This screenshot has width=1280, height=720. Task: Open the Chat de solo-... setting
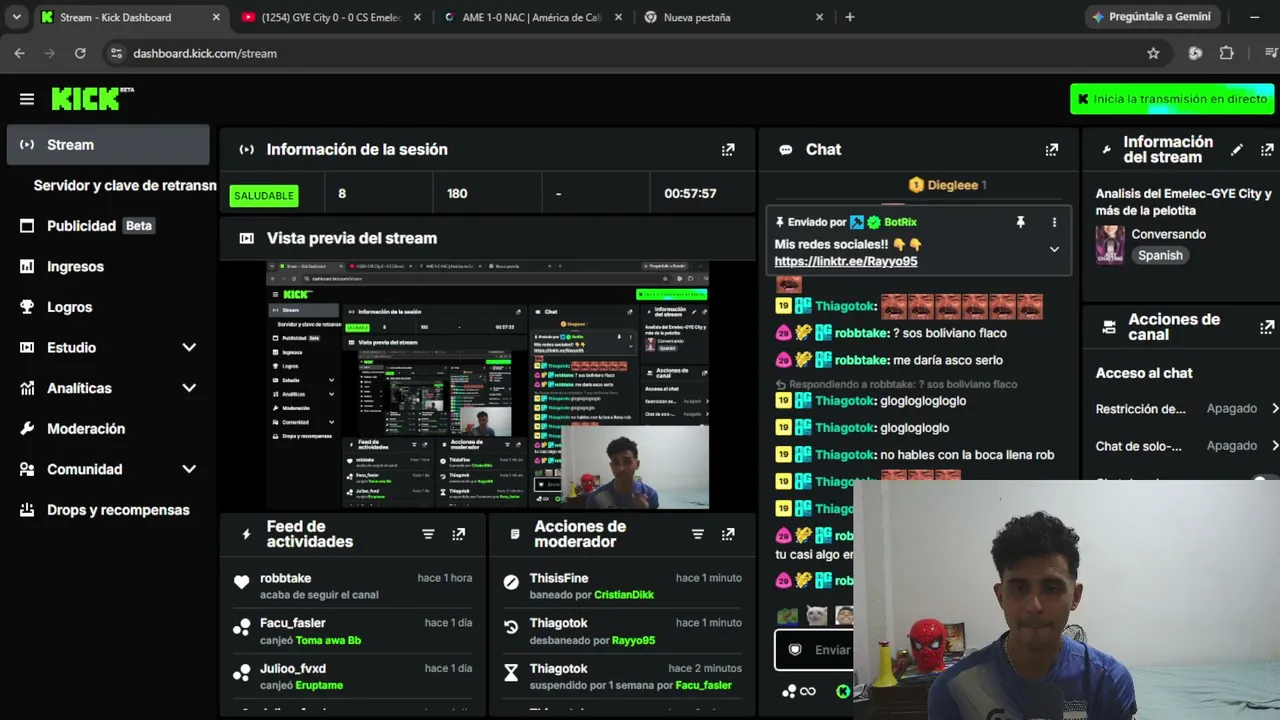[x=1187, y=446]
